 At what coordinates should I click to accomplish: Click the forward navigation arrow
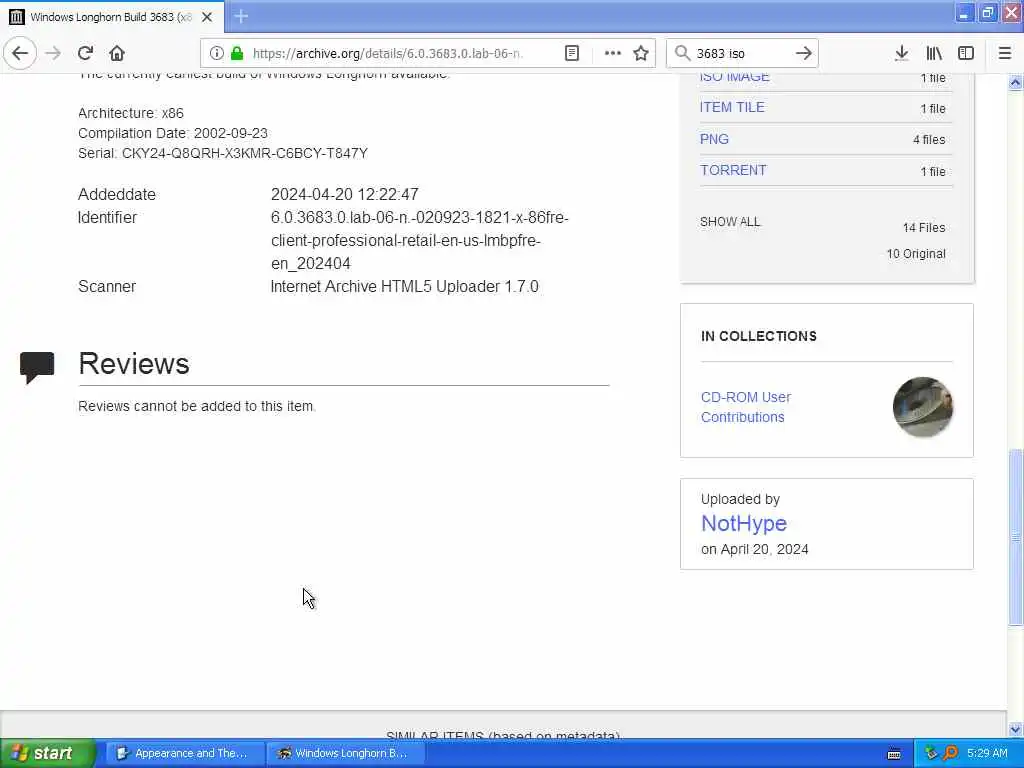coord(54,53)
